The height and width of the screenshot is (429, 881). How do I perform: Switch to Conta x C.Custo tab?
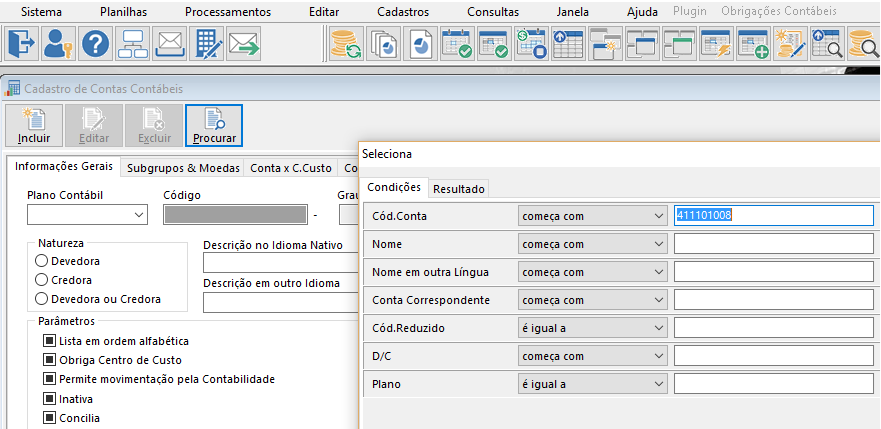[x=291, y=168]
